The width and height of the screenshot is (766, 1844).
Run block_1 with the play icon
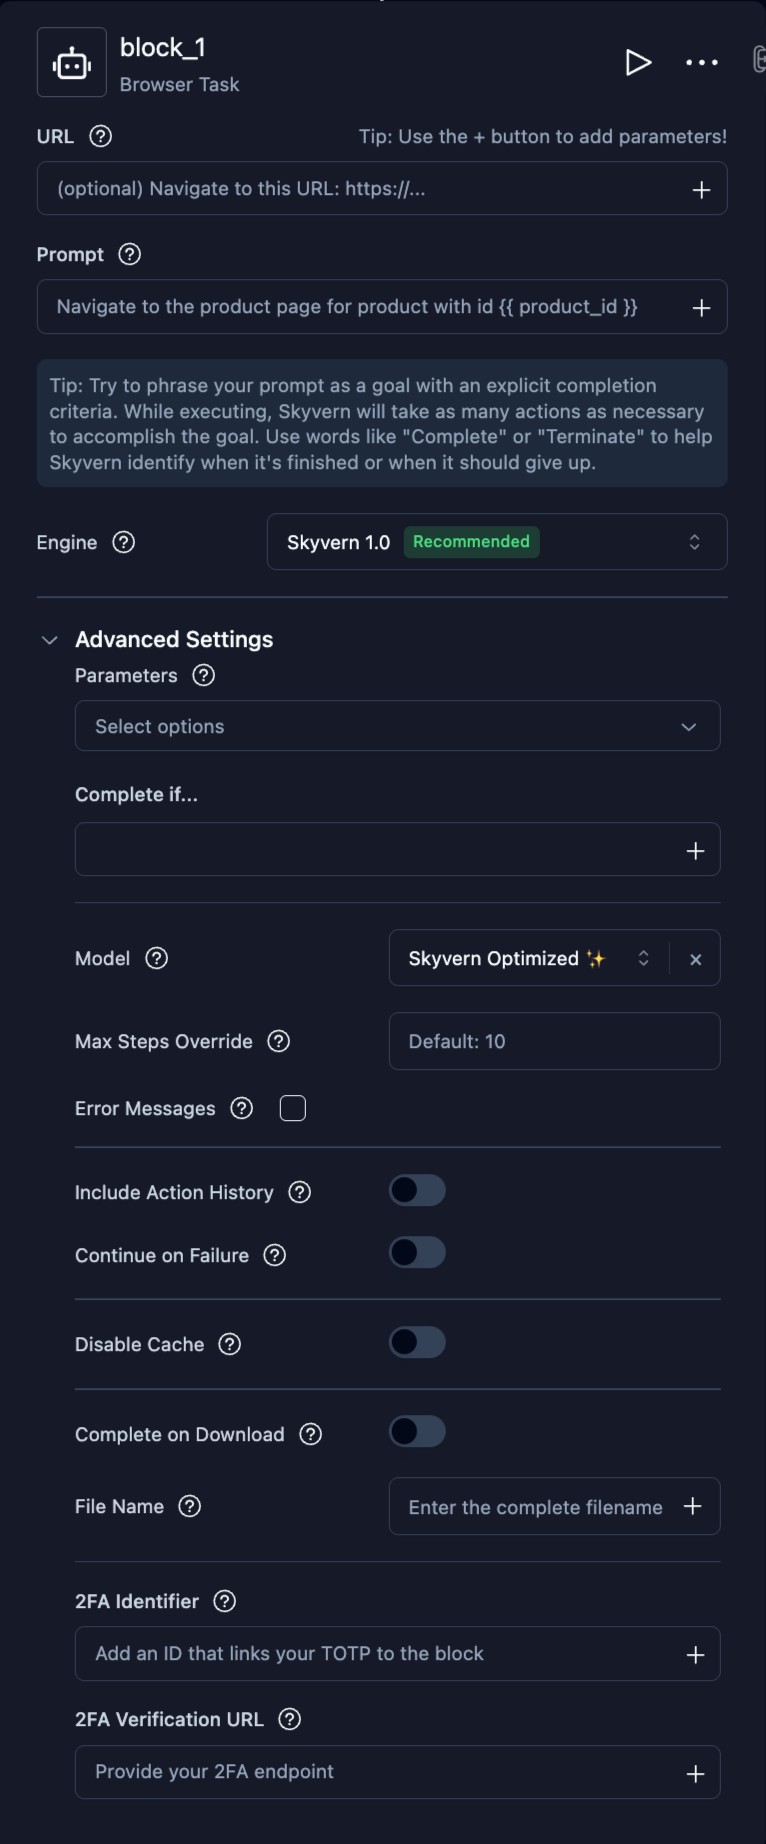638,62
